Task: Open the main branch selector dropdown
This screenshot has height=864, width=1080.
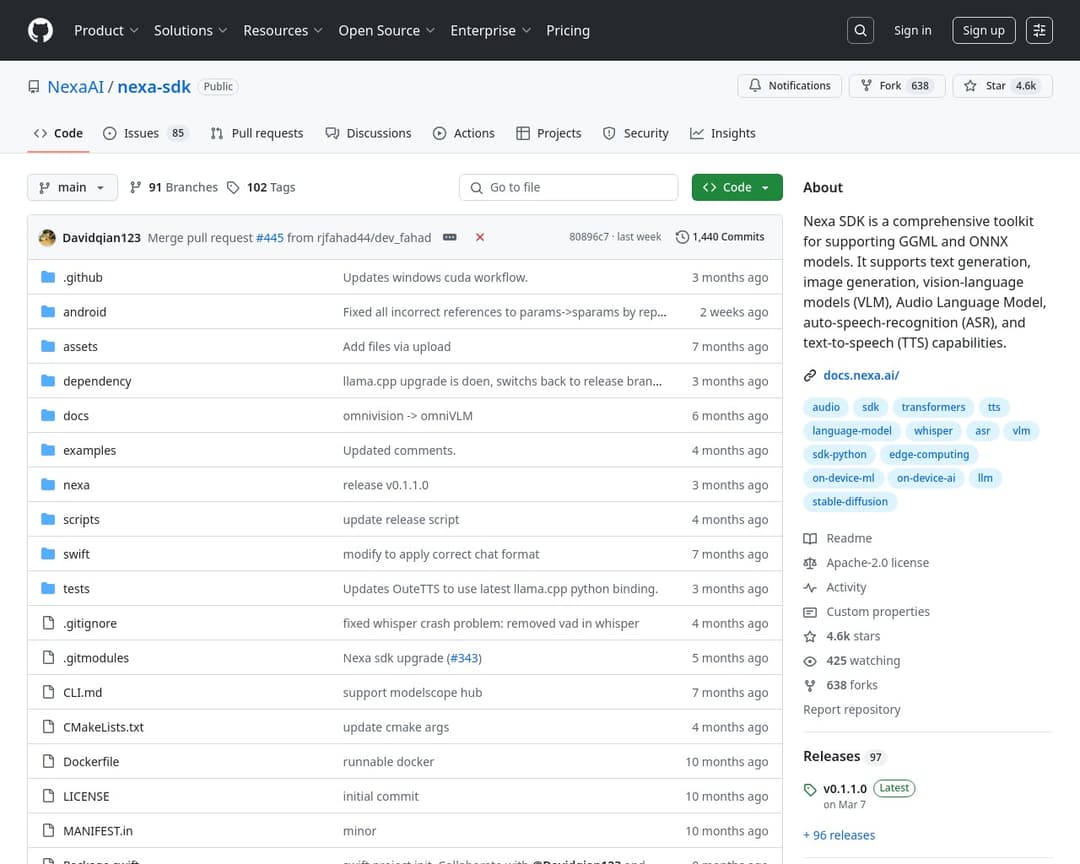Action: pos(72,187)
